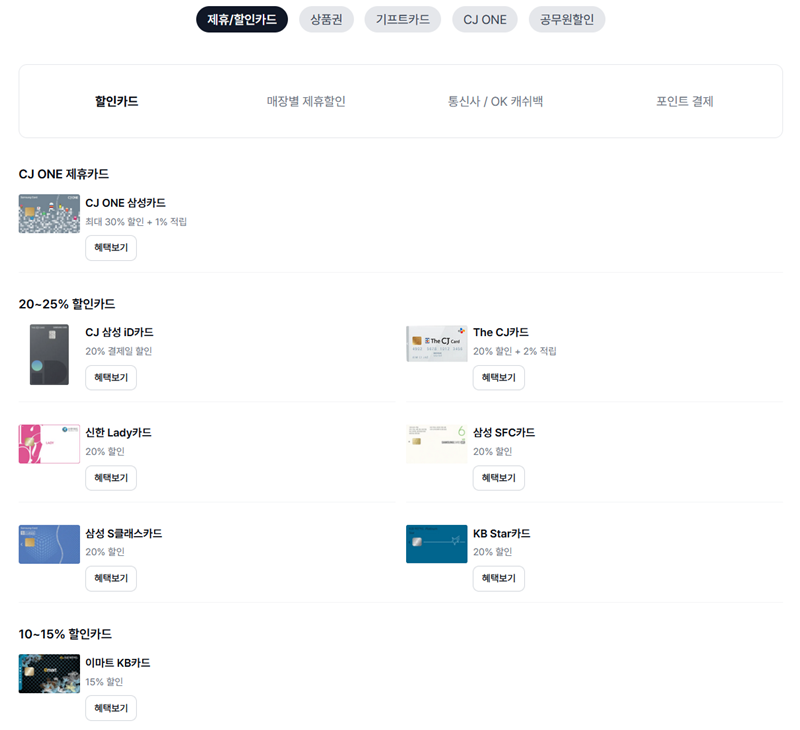Click the 20~25% 할인카드 heading
Viewport: 800px width, 730px height.
tap(67, 304)
